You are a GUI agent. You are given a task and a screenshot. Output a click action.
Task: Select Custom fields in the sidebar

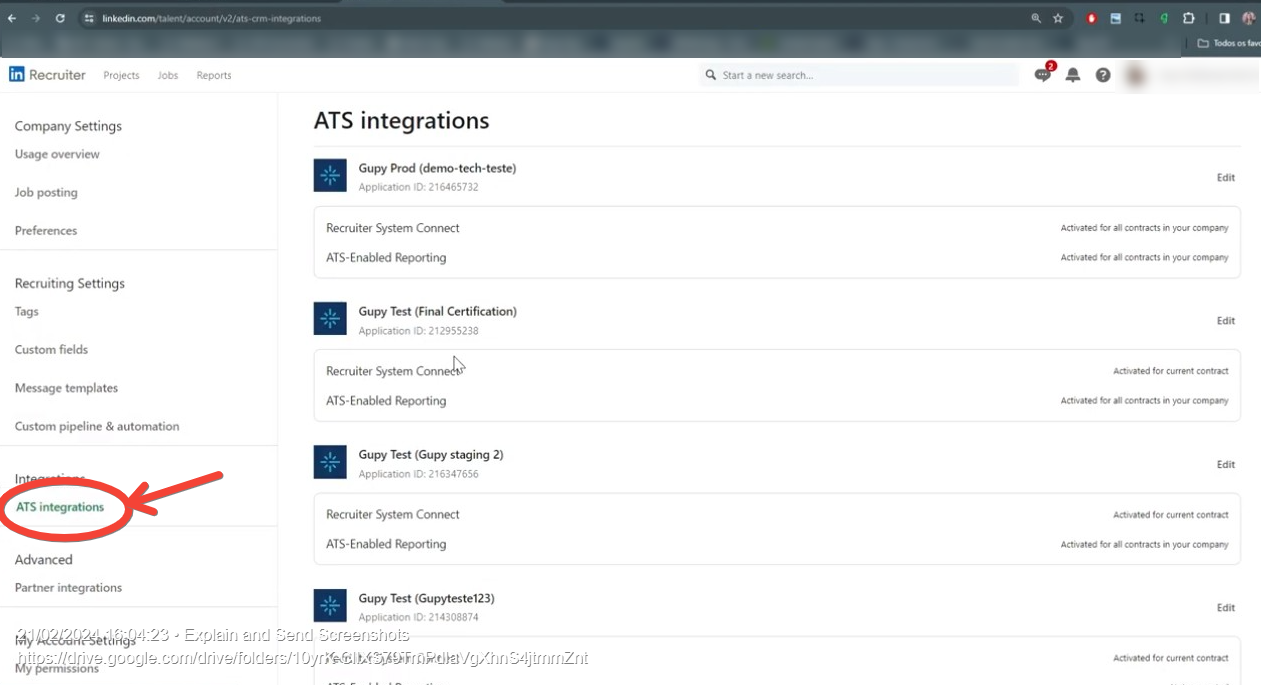point(51,349)
